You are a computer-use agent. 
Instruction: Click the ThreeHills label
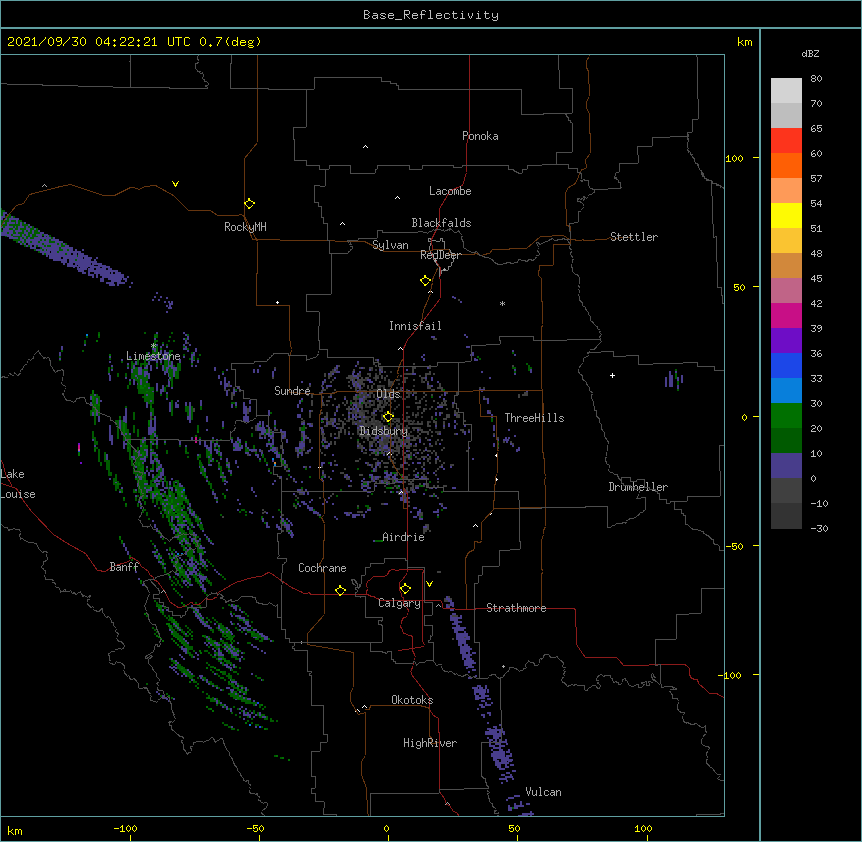[x=534, y=418]
